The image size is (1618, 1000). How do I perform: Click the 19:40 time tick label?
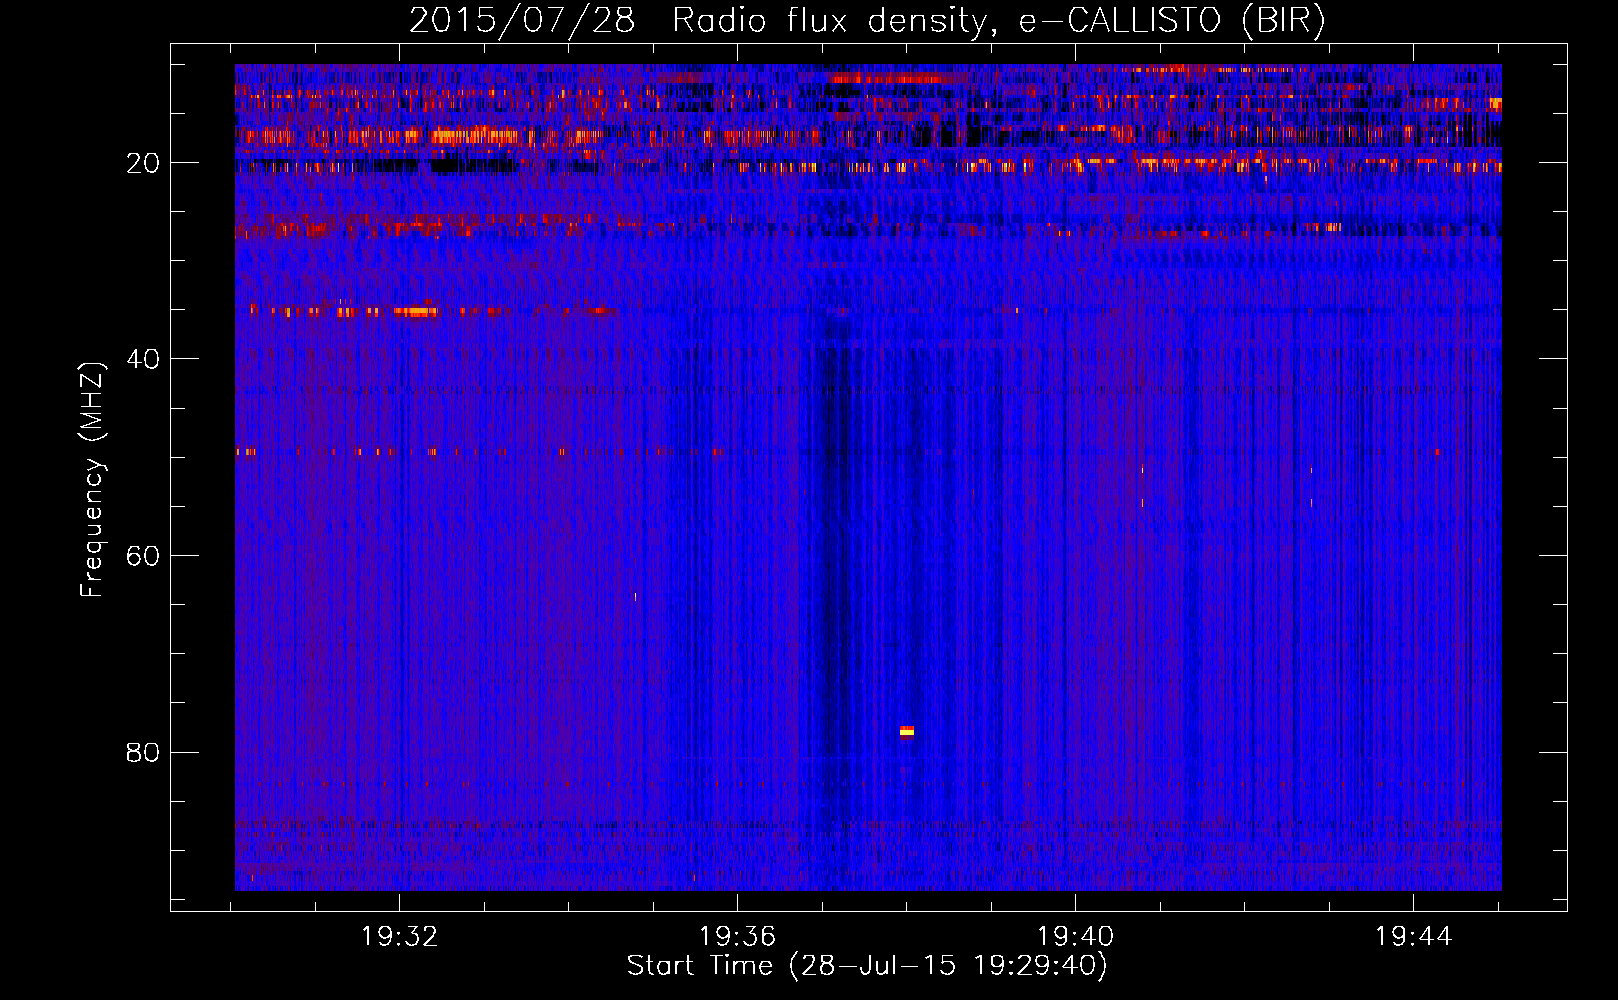1075,937
